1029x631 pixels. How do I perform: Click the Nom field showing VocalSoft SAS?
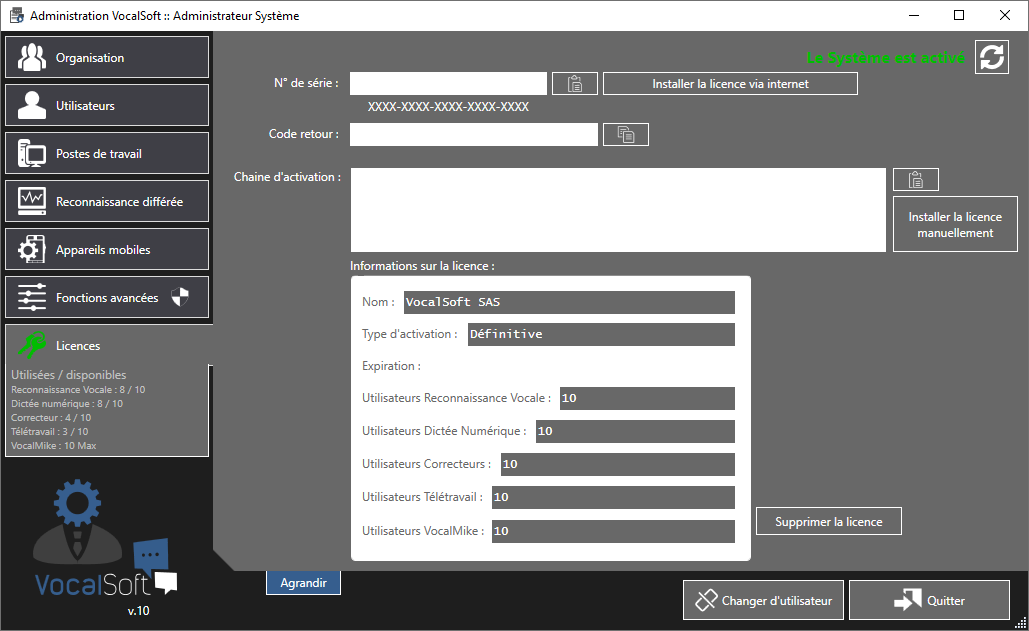[569, 302]
